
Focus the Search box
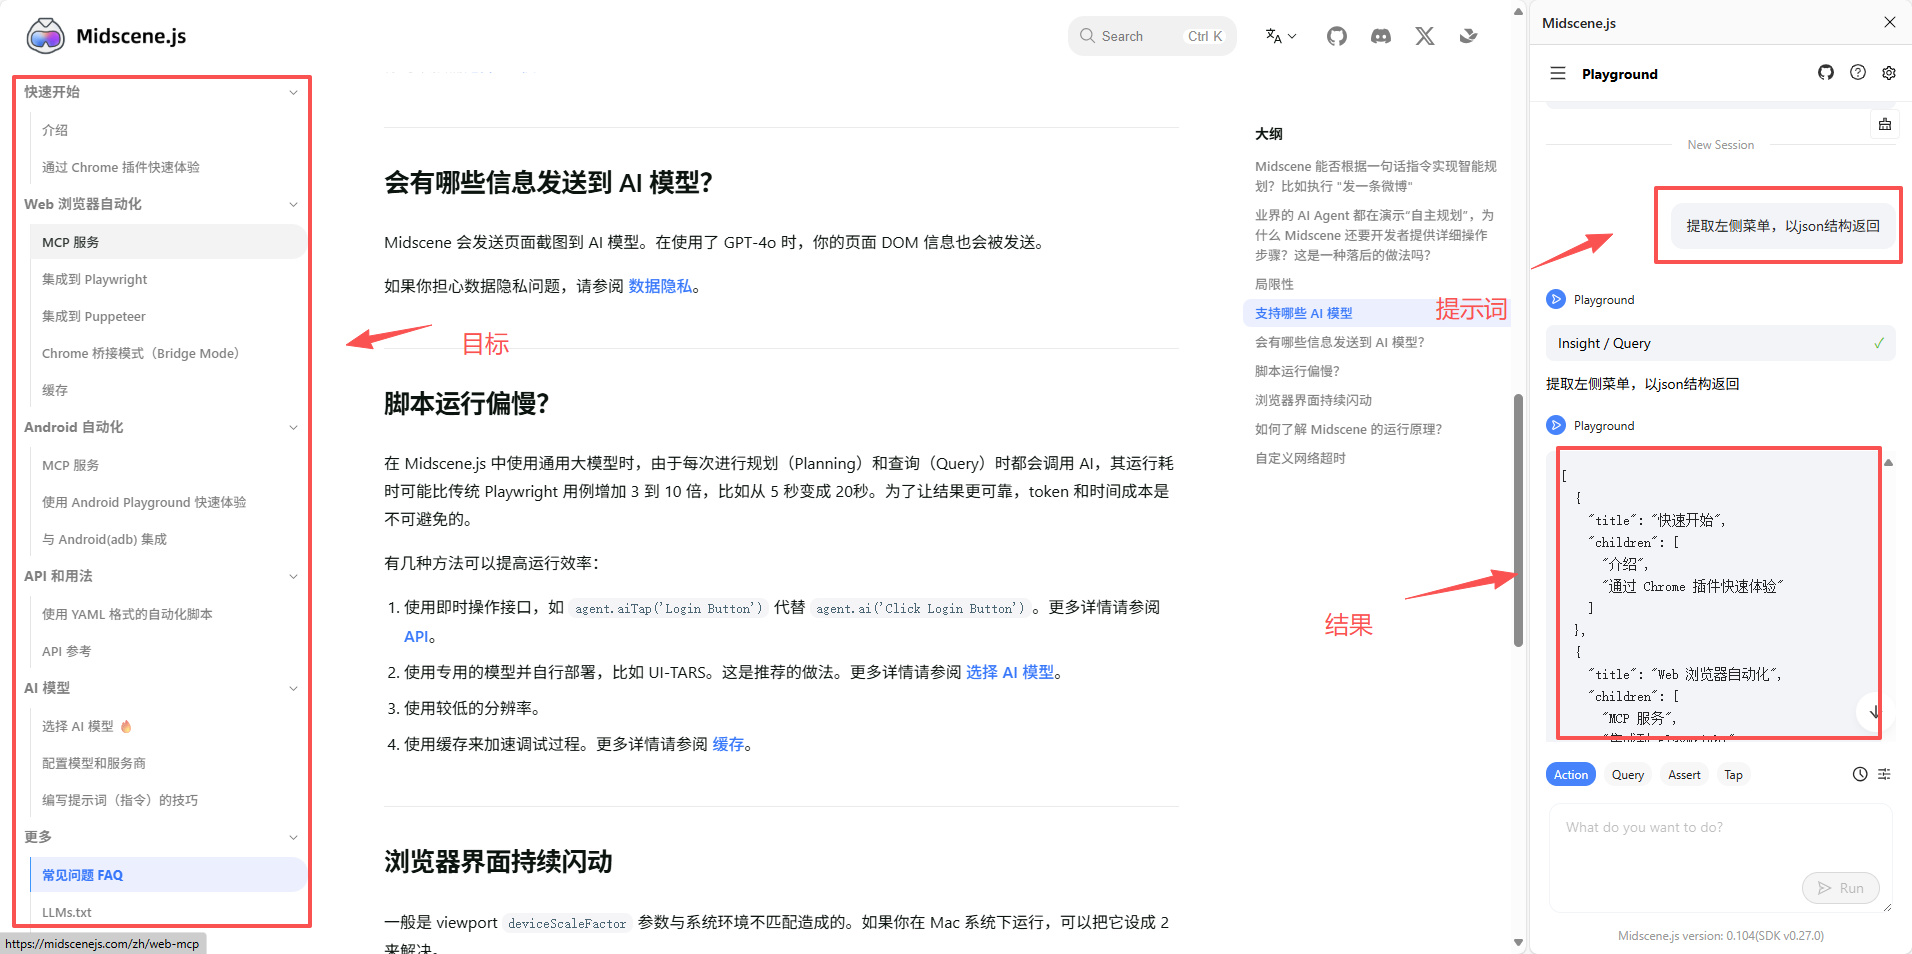1152,36
